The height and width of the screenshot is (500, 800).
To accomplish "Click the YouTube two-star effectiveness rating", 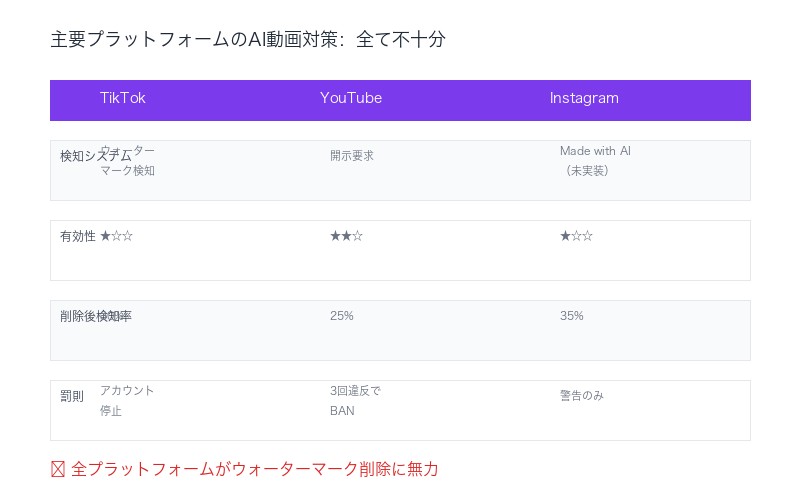I will click(x=346, y=236).
